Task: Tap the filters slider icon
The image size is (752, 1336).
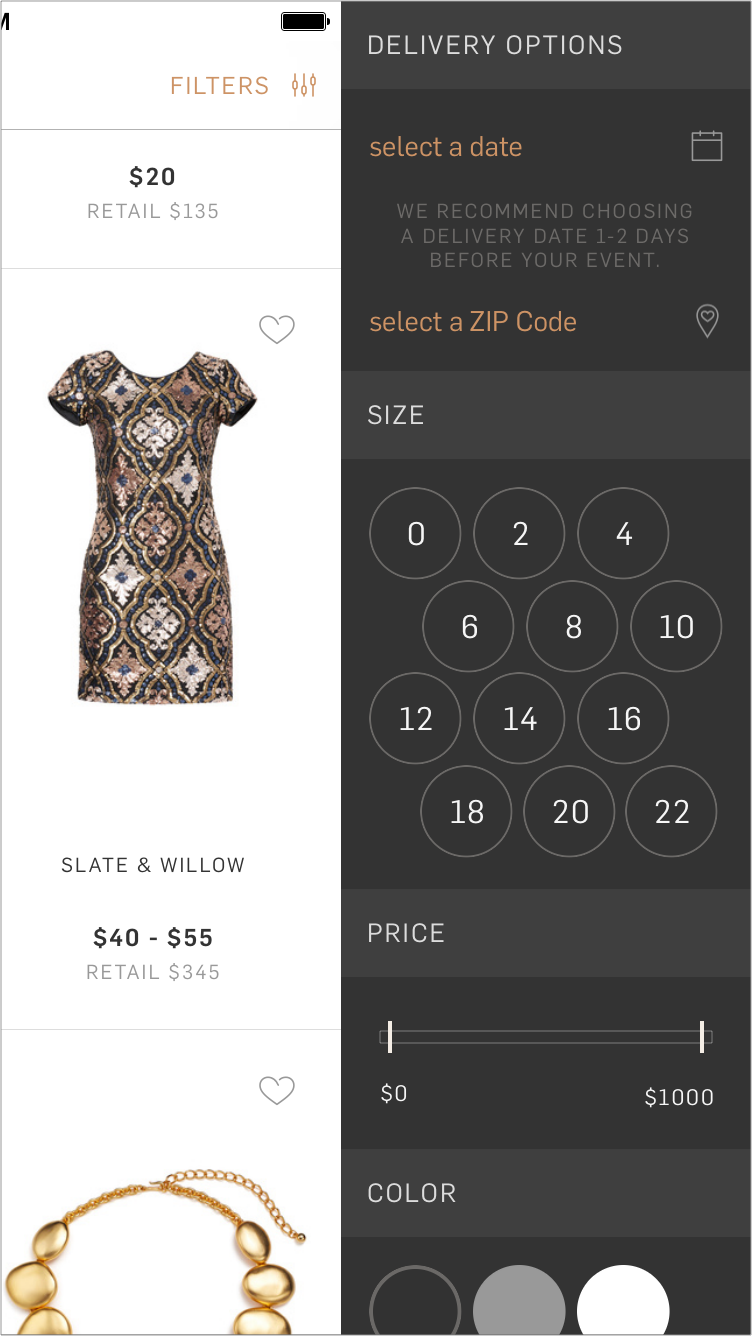Action: (304, 86)
